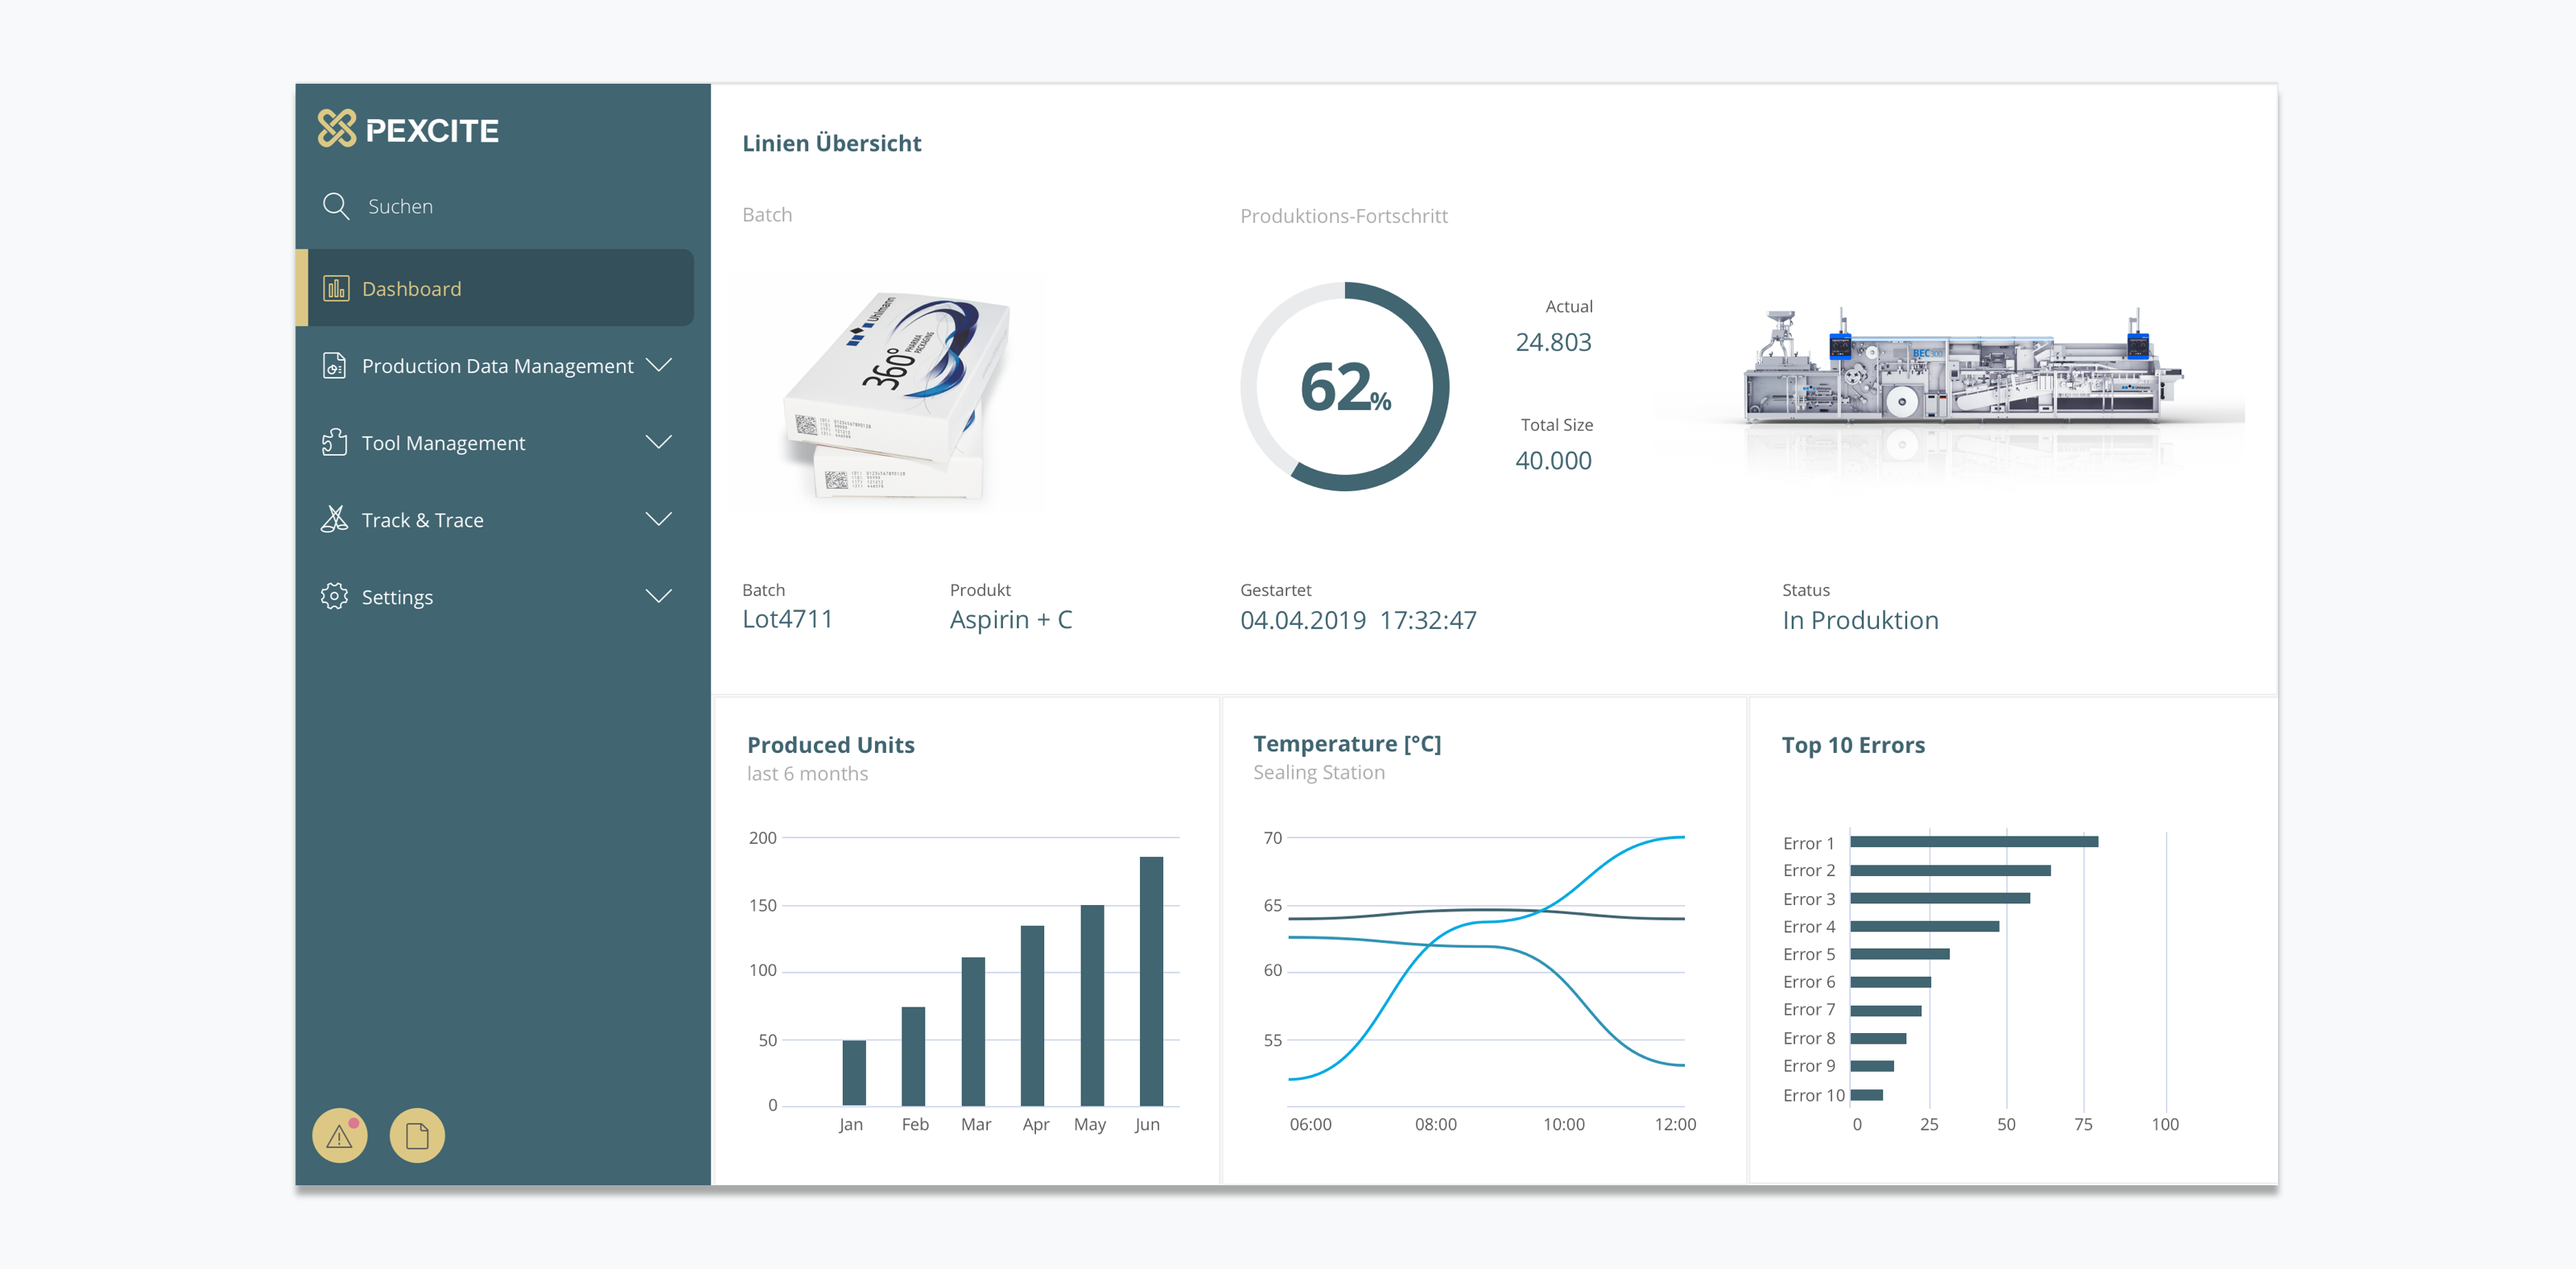Image resolution: width=2576 pixels, height=1269 pixels.
Task: Open alerts via the warning triangle button
Action: 339,1136
